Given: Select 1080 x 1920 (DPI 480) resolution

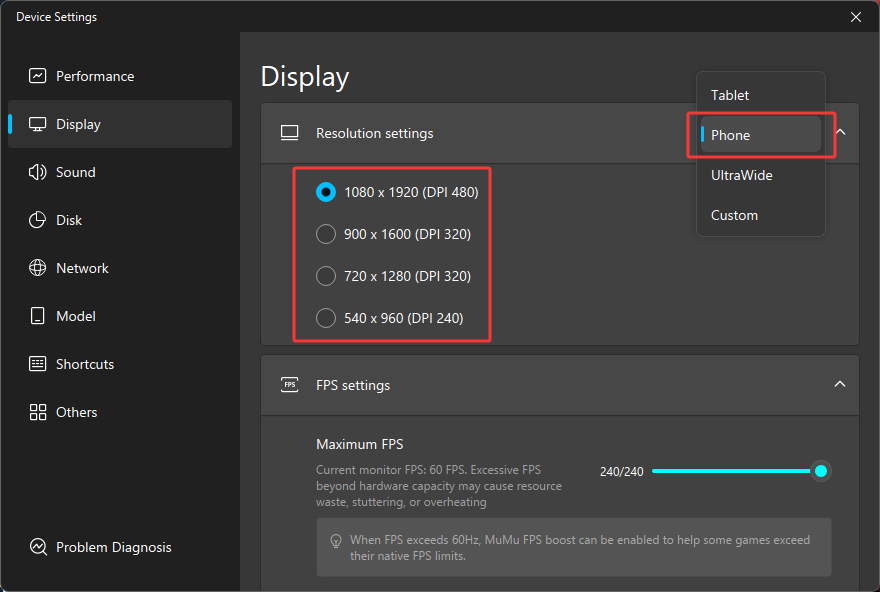Looking at the screenshot, I should click(x=326, y=192).
